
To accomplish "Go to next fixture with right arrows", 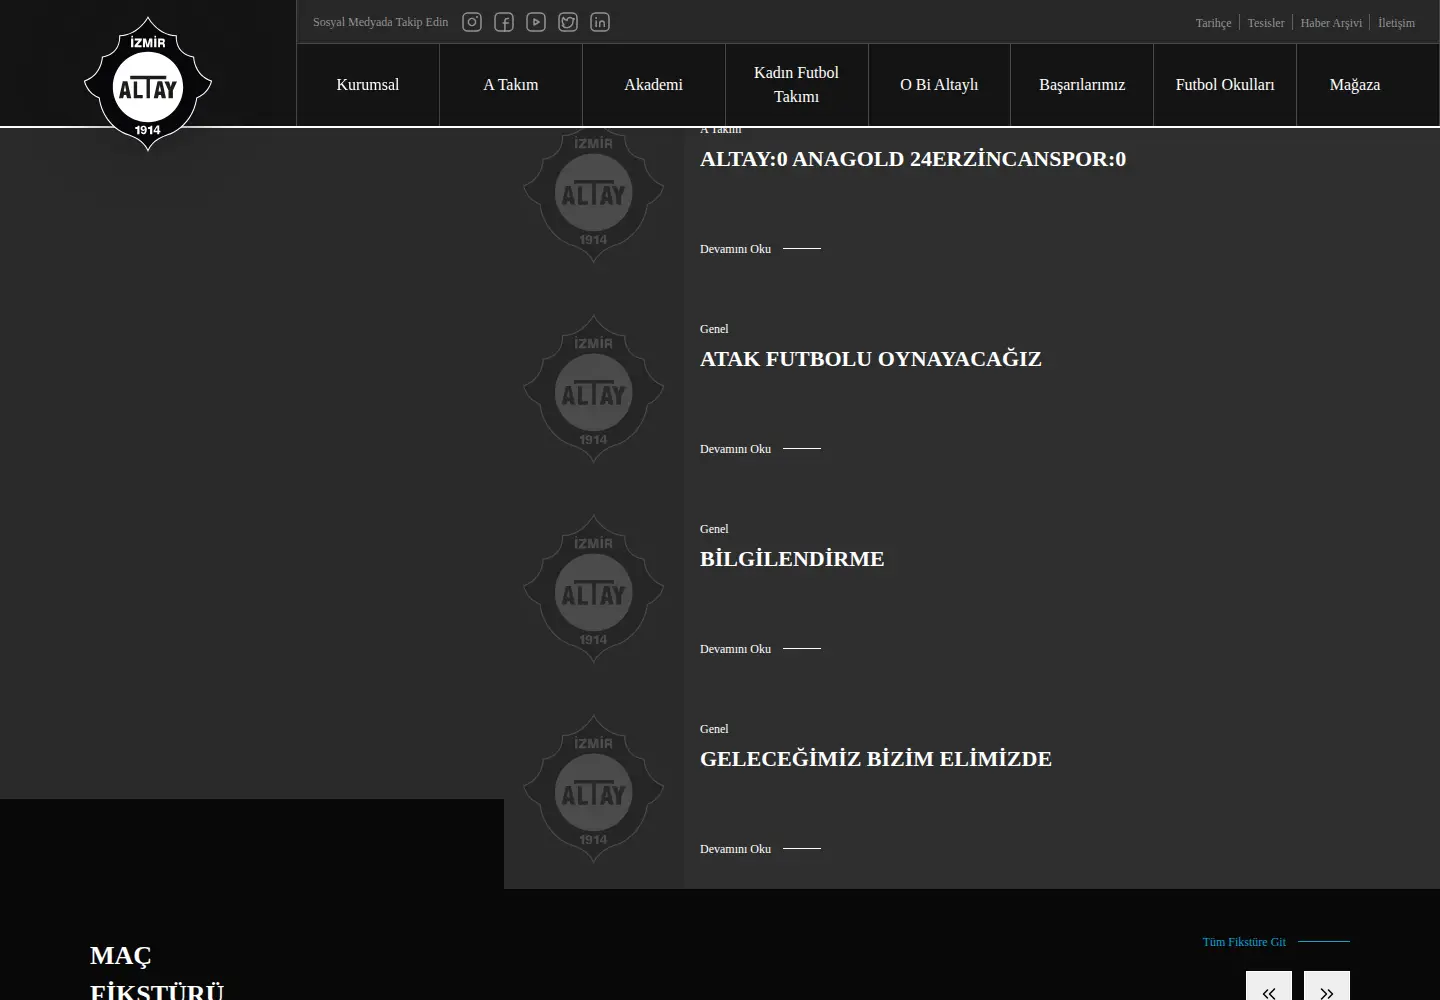I will click(x=1327, y=986).
